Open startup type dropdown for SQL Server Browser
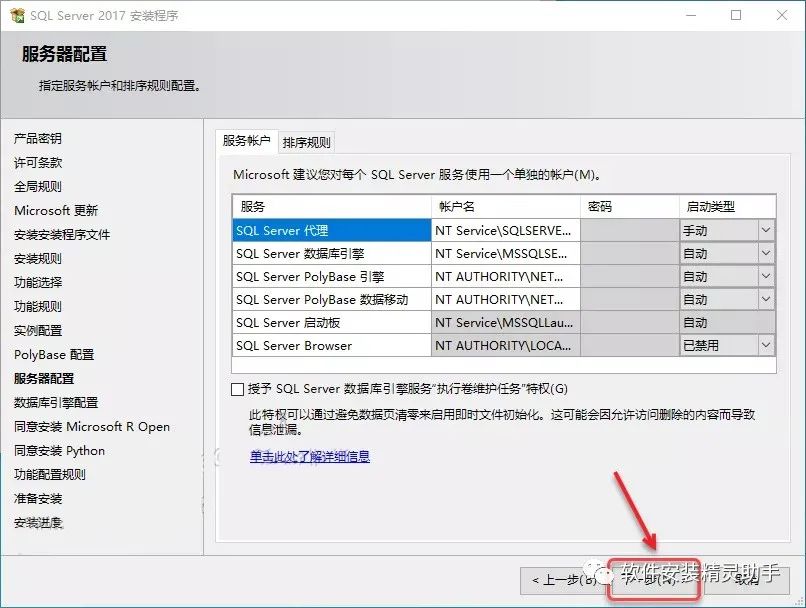Screen dimensions: 806x608 coord(765,345)
